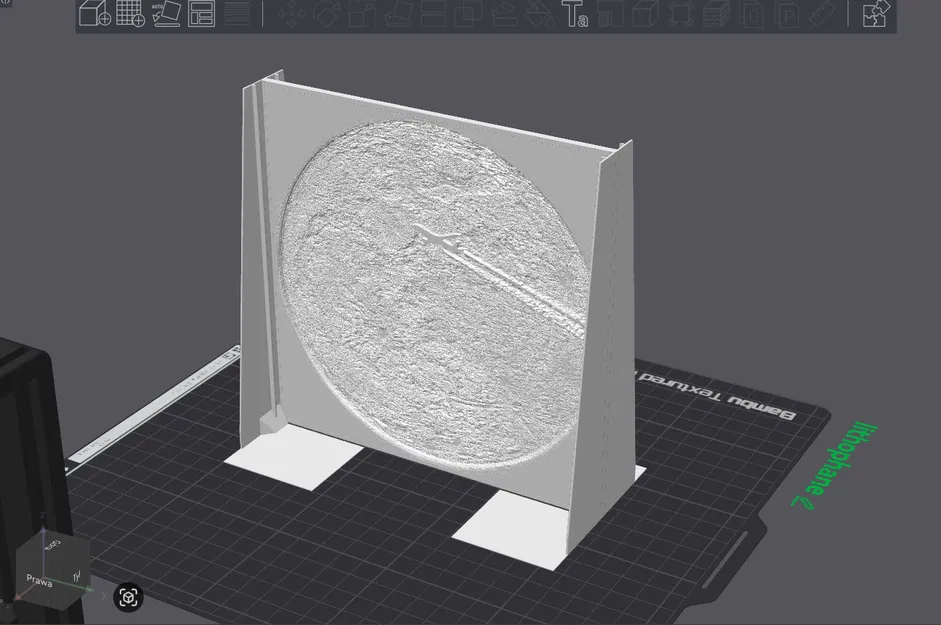Click the Arrange Objects icon

(x=203, y=14)
